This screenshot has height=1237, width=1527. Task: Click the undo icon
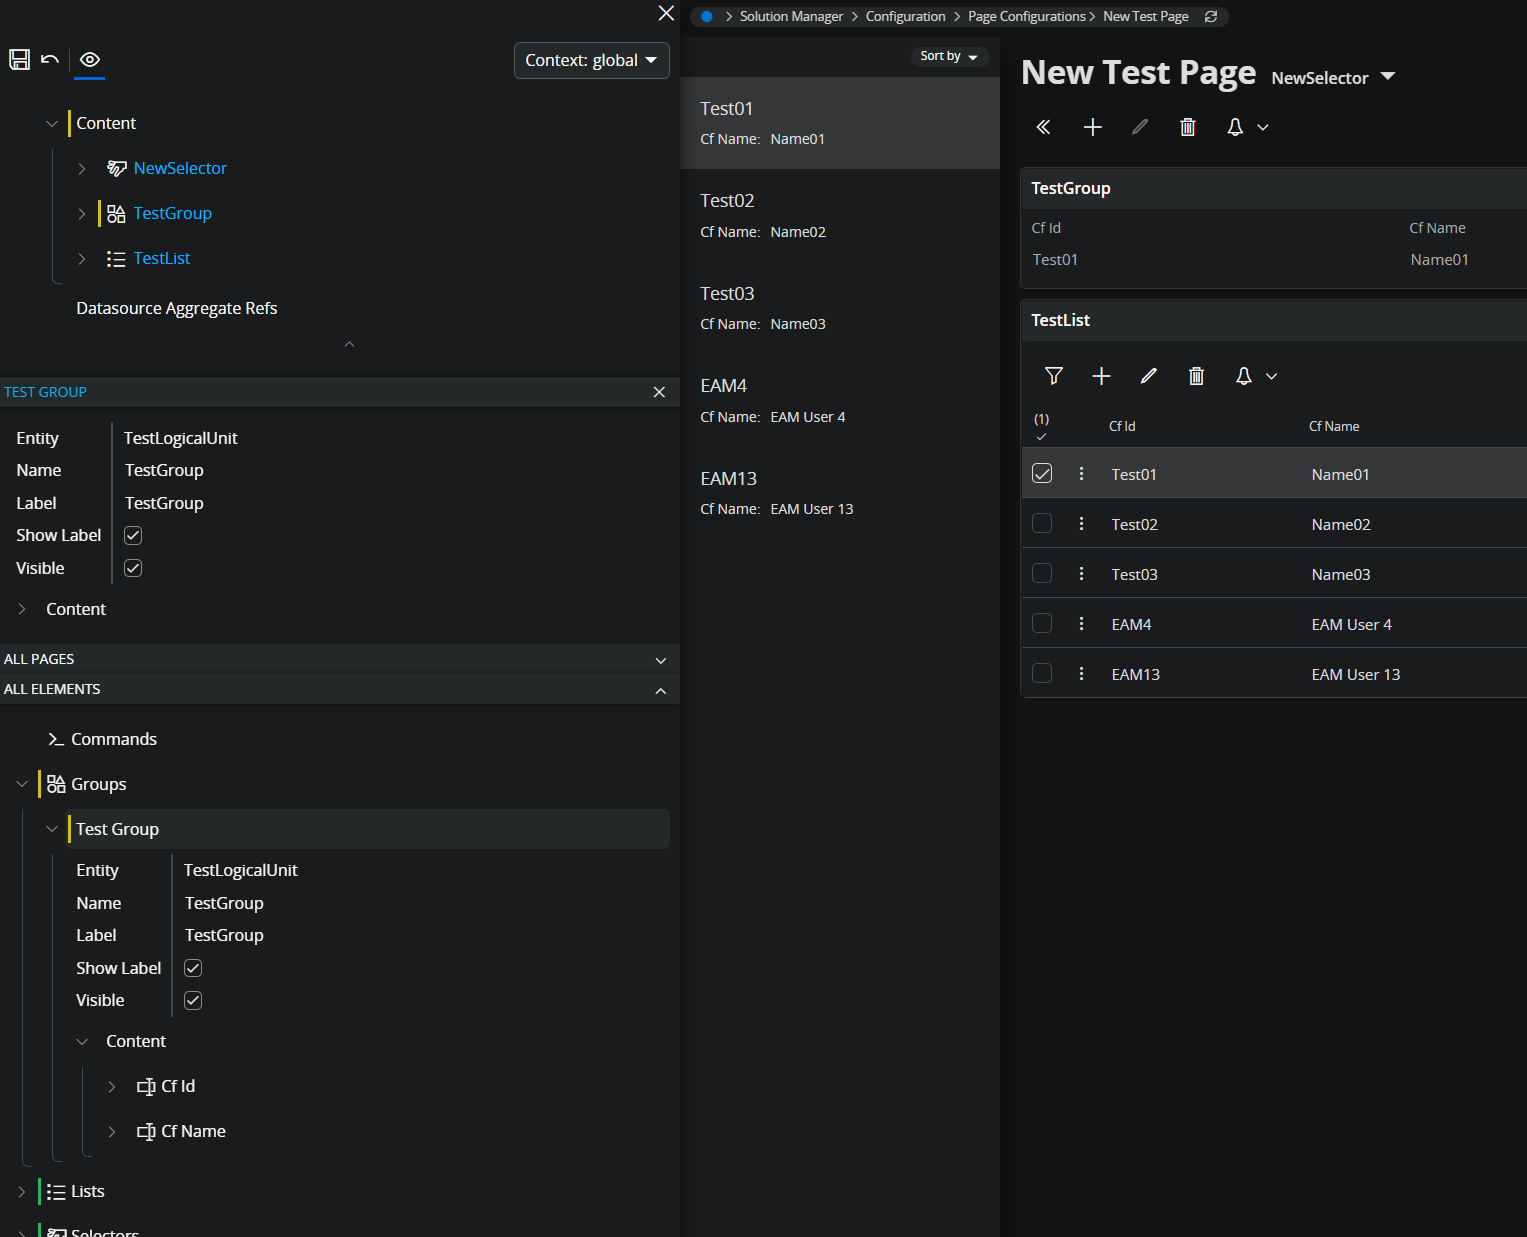[50, 60]
